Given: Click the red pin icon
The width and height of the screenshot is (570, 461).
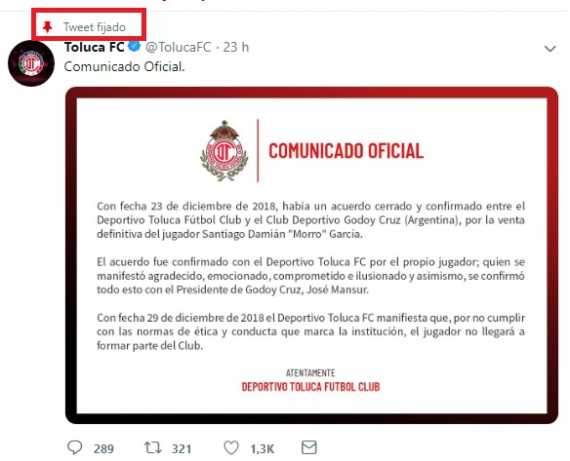Looking at the screenshot, I should point(47,27).
